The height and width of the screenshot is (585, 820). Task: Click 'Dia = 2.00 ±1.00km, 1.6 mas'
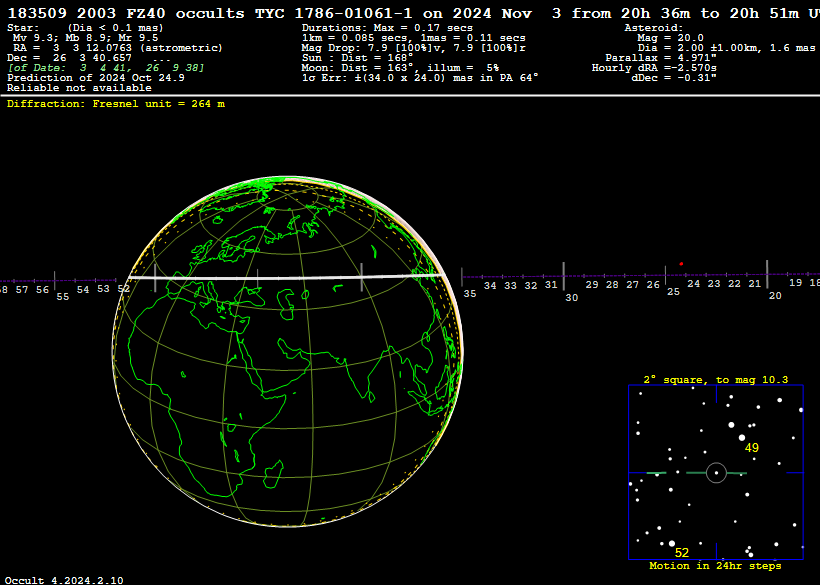[x=726, y=48]
